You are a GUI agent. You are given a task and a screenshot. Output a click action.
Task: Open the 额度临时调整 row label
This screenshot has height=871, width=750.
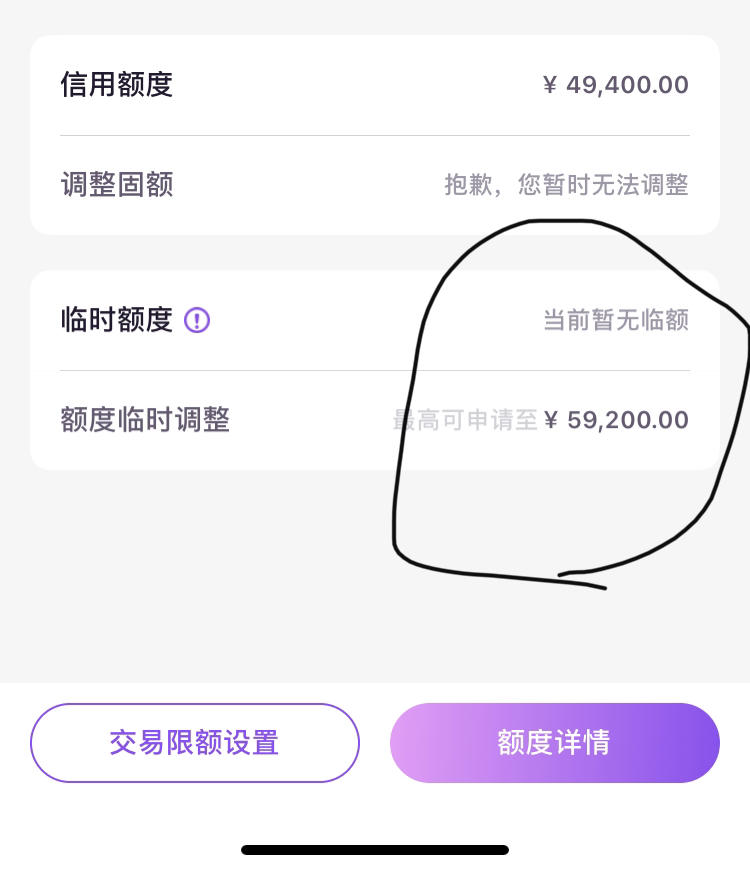click(145, 419)
